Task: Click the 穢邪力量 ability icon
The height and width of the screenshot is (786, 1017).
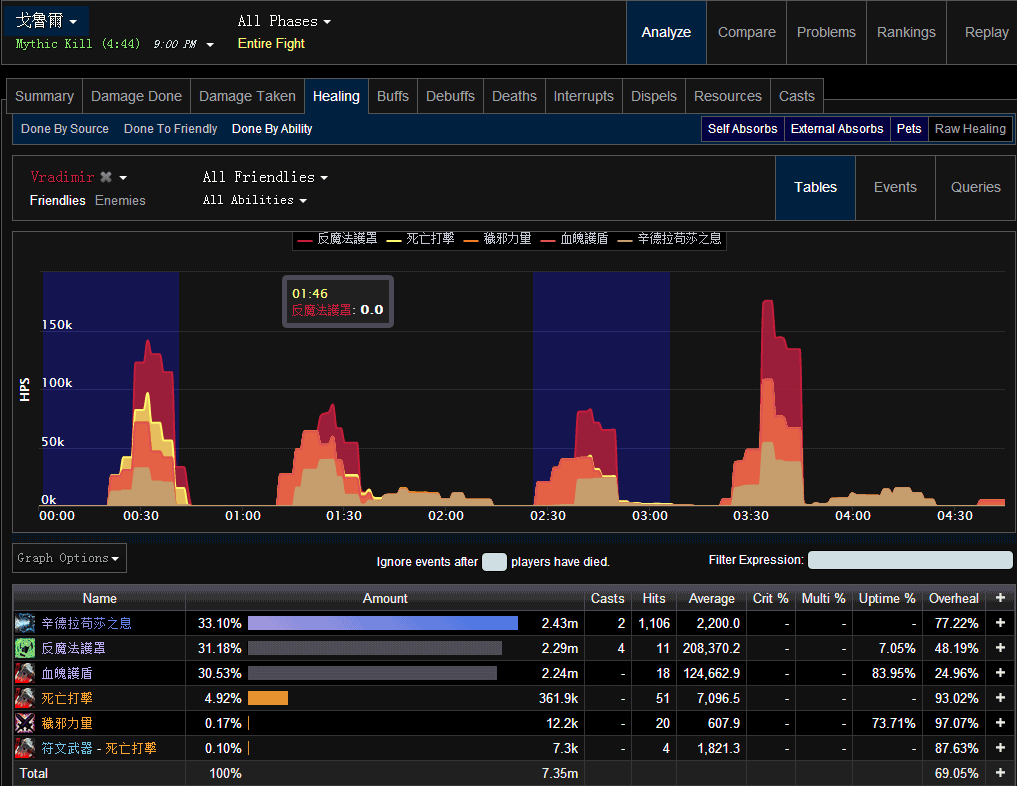Action: coord(25,723)
